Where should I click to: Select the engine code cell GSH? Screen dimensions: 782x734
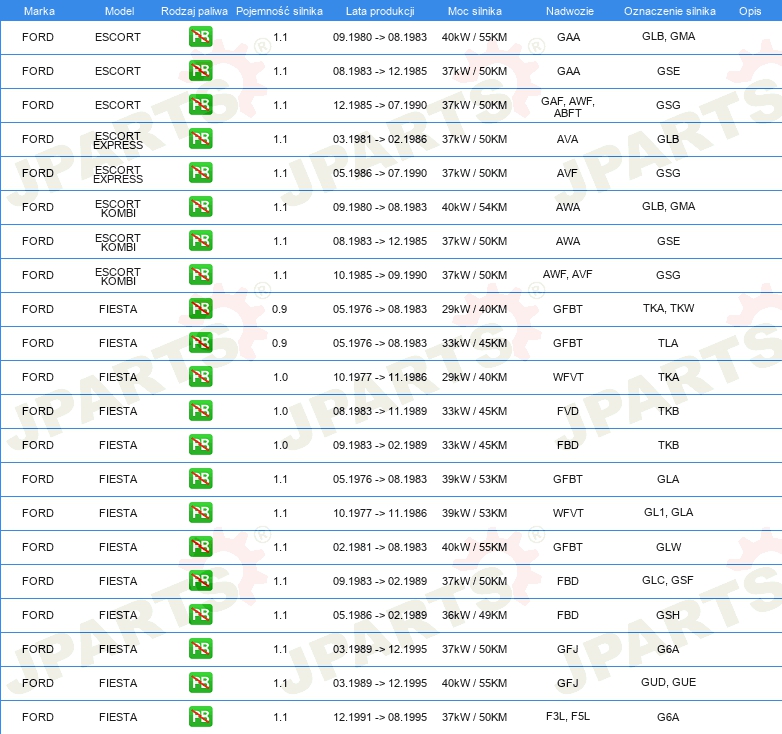(x=668, y=615)
